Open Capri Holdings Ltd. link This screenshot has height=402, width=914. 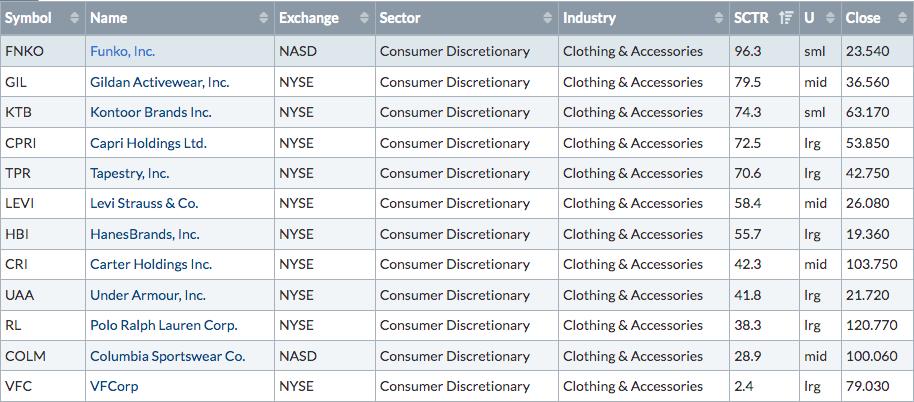(148, 143)
